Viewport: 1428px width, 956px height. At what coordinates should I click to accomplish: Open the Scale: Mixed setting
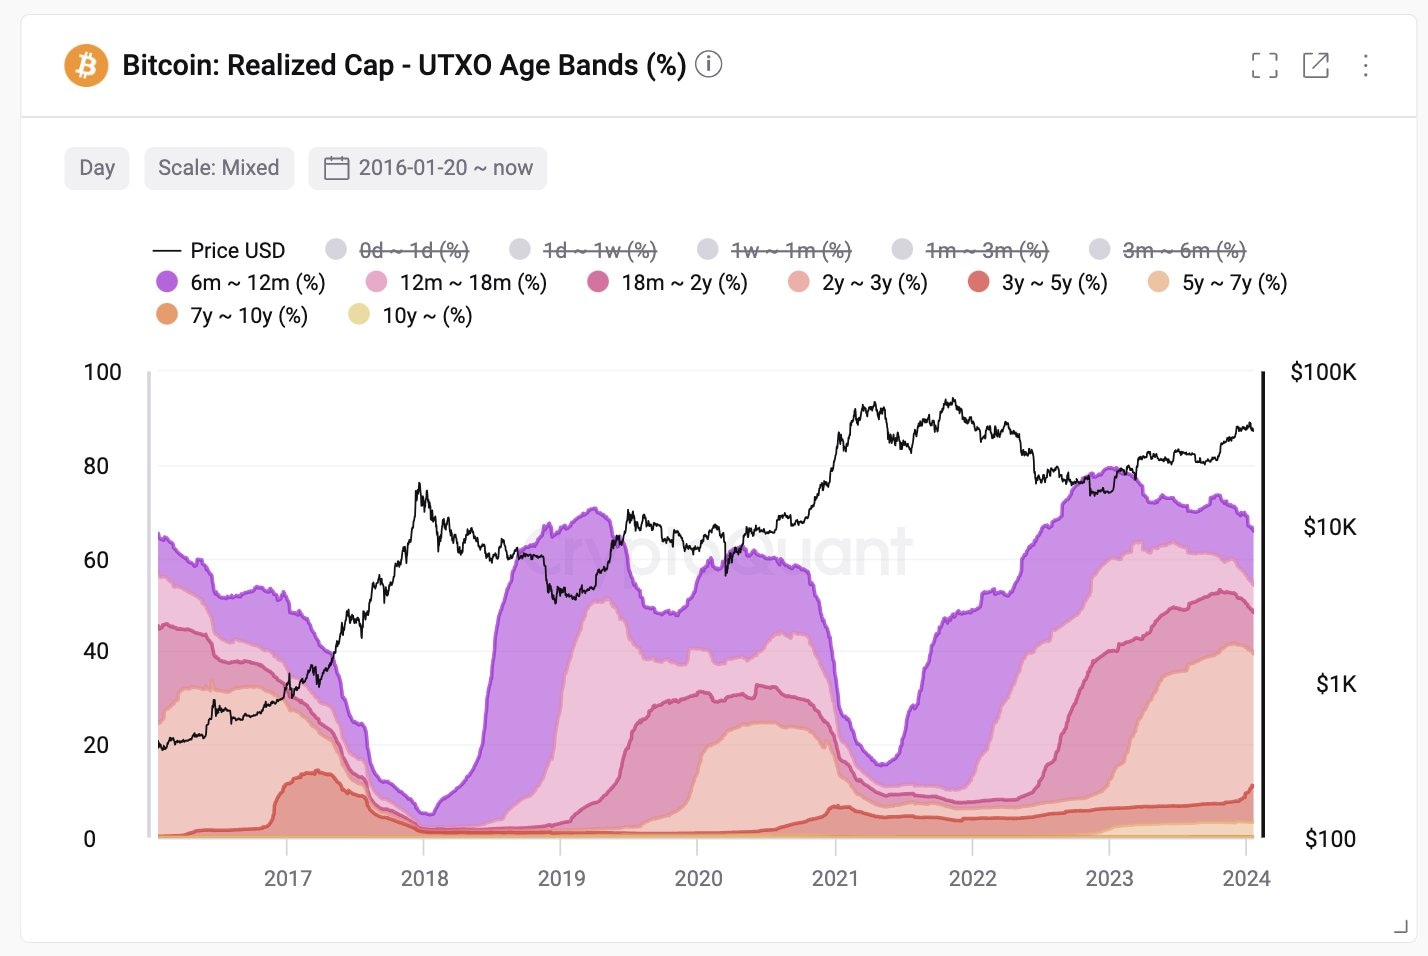pyautogui.click(x=219, y=167)
